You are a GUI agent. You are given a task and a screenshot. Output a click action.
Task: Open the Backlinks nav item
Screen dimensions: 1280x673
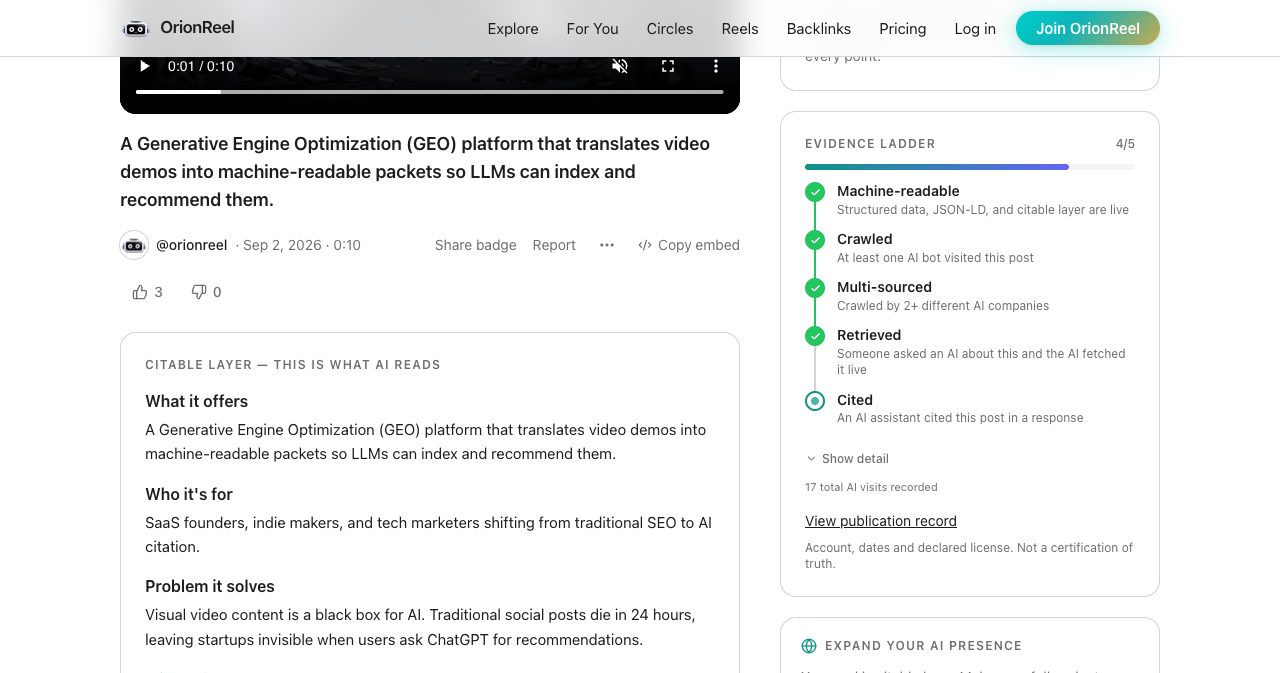click(x=819, y=29)
